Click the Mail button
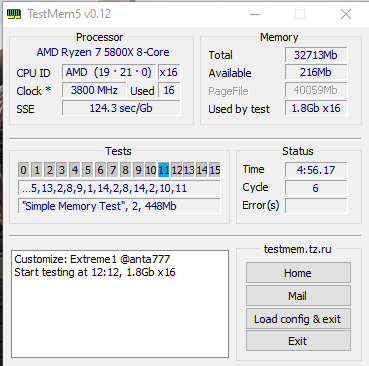 click(x=298, y=296)
